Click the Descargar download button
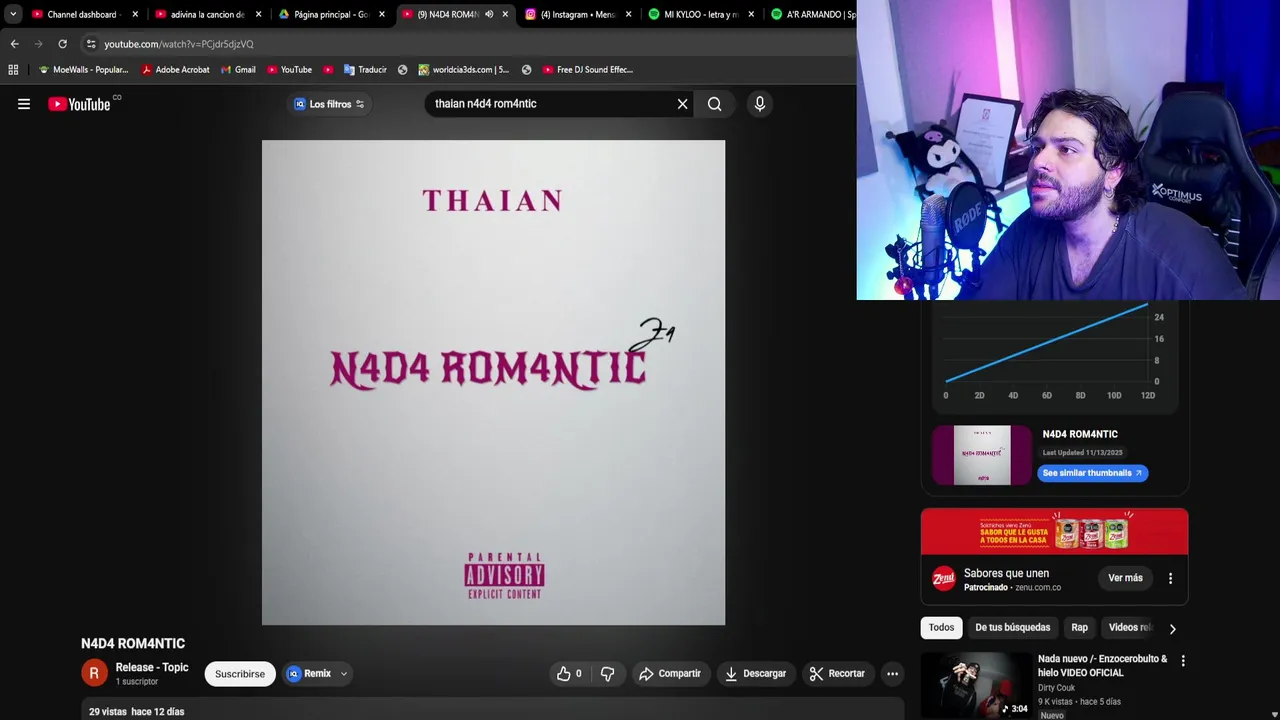1280x720 pixels. click(755, 674)
